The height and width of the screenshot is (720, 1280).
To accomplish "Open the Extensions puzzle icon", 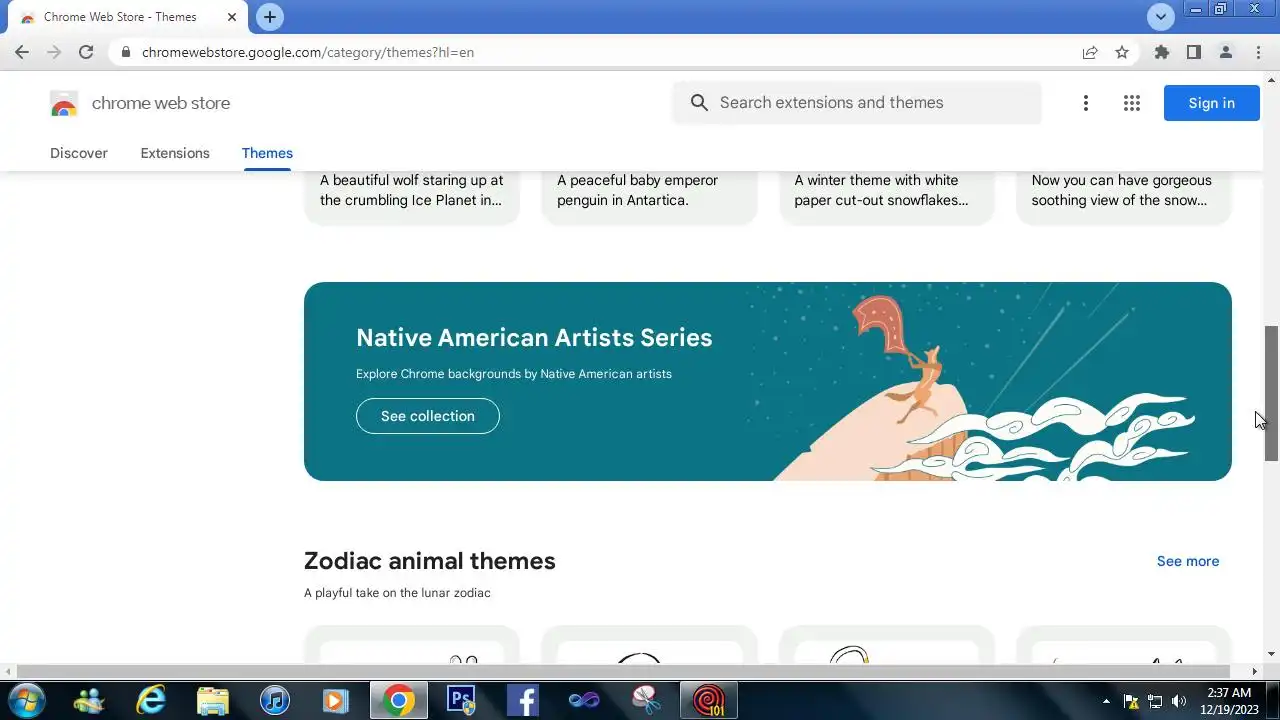I will [x=1161, y=52].
